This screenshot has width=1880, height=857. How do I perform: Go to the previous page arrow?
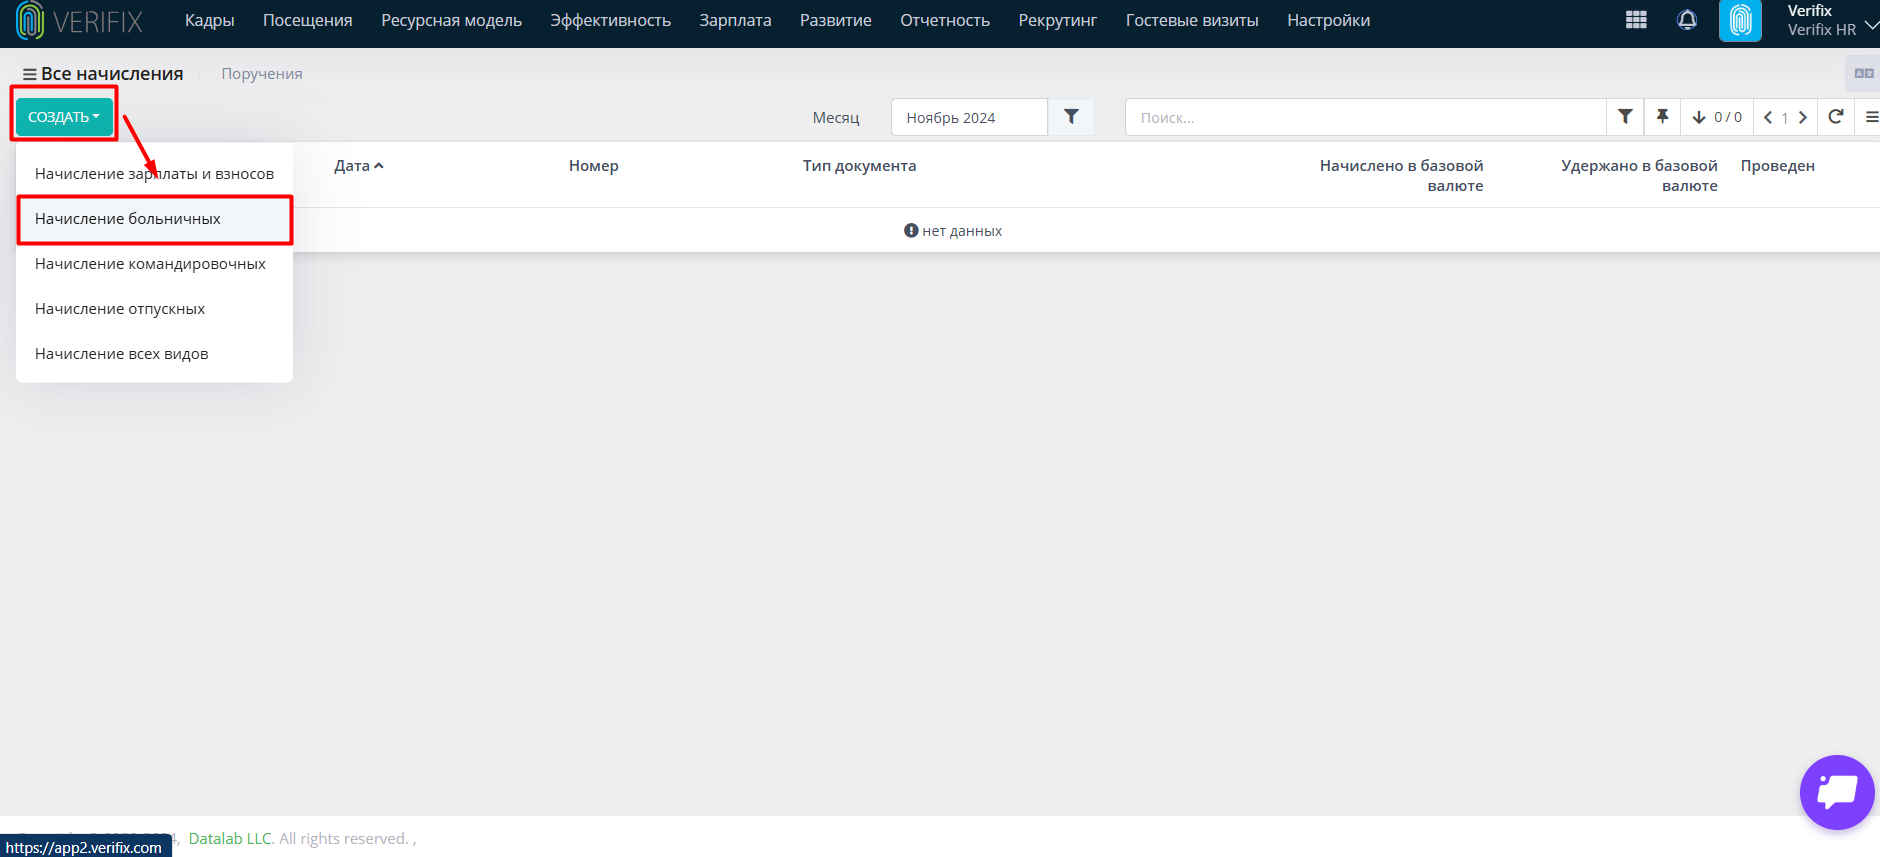click(x=1768, y=117)
